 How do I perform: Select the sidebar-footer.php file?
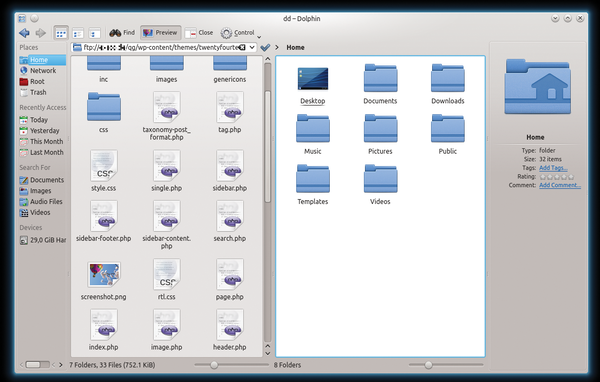pyautogui.click(x=104, y=221)
